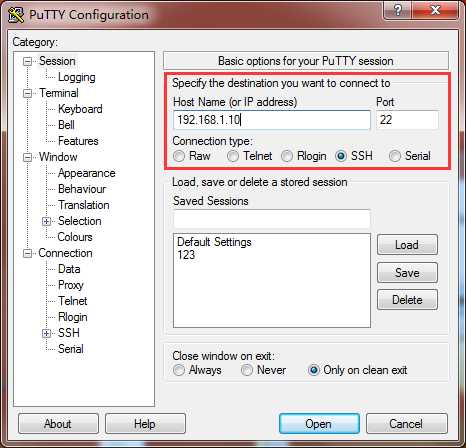Select the Rlogin connection type radio button
Viewport: 466px width, 448px height.
tap(287, 156)
